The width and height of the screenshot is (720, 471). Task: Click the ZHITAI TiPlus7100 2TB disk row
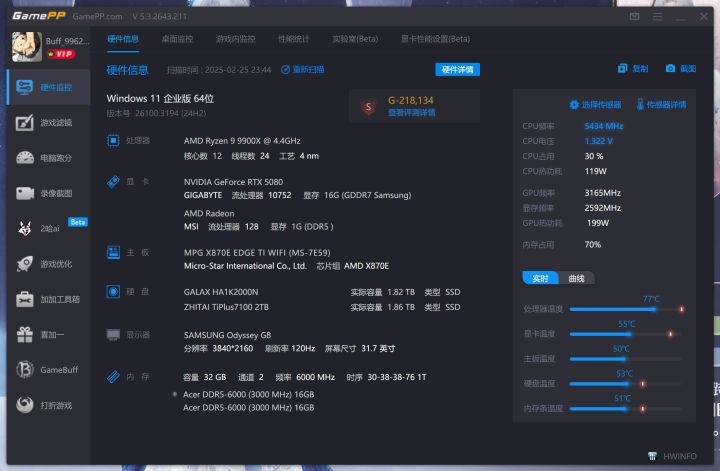[x=322, y=307]
